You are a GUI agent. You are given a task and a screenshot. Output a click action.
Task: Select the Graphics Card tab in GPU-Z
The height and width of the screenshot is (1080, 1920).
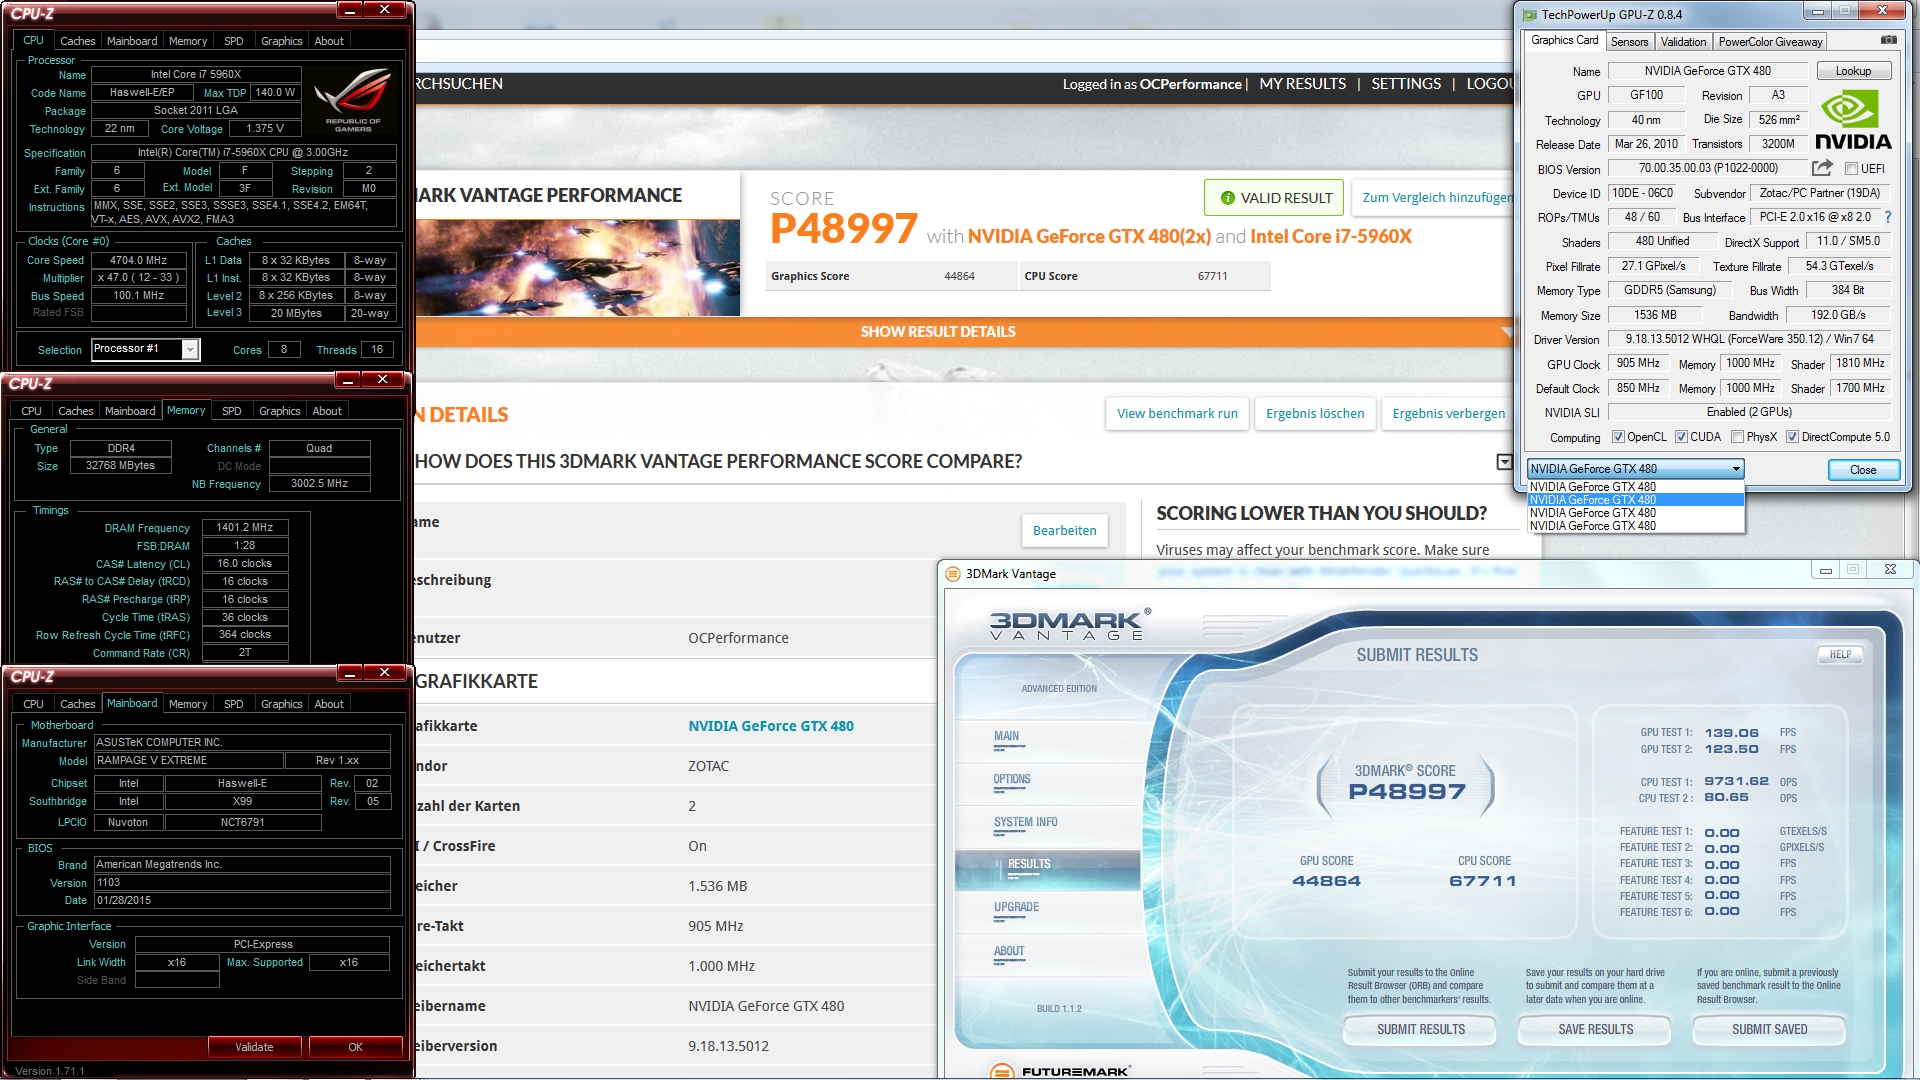pyautogui.click(x=1564, y=40)
